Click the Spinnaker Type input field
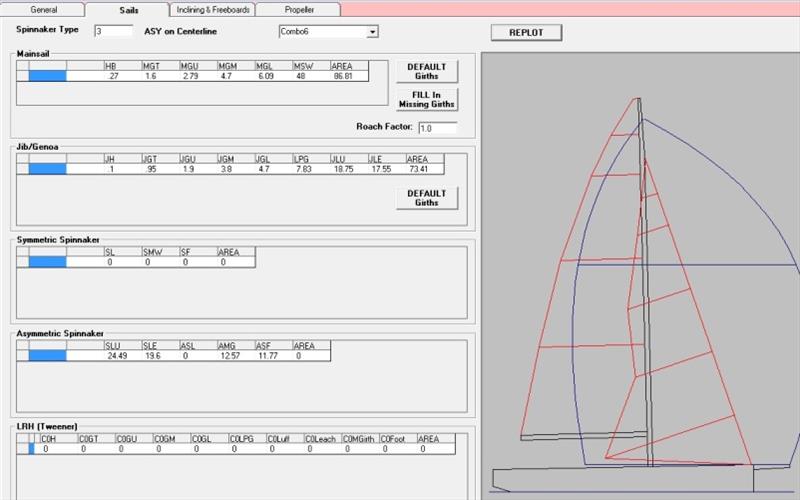Viewport: 800px width, 500px height. 113,31
